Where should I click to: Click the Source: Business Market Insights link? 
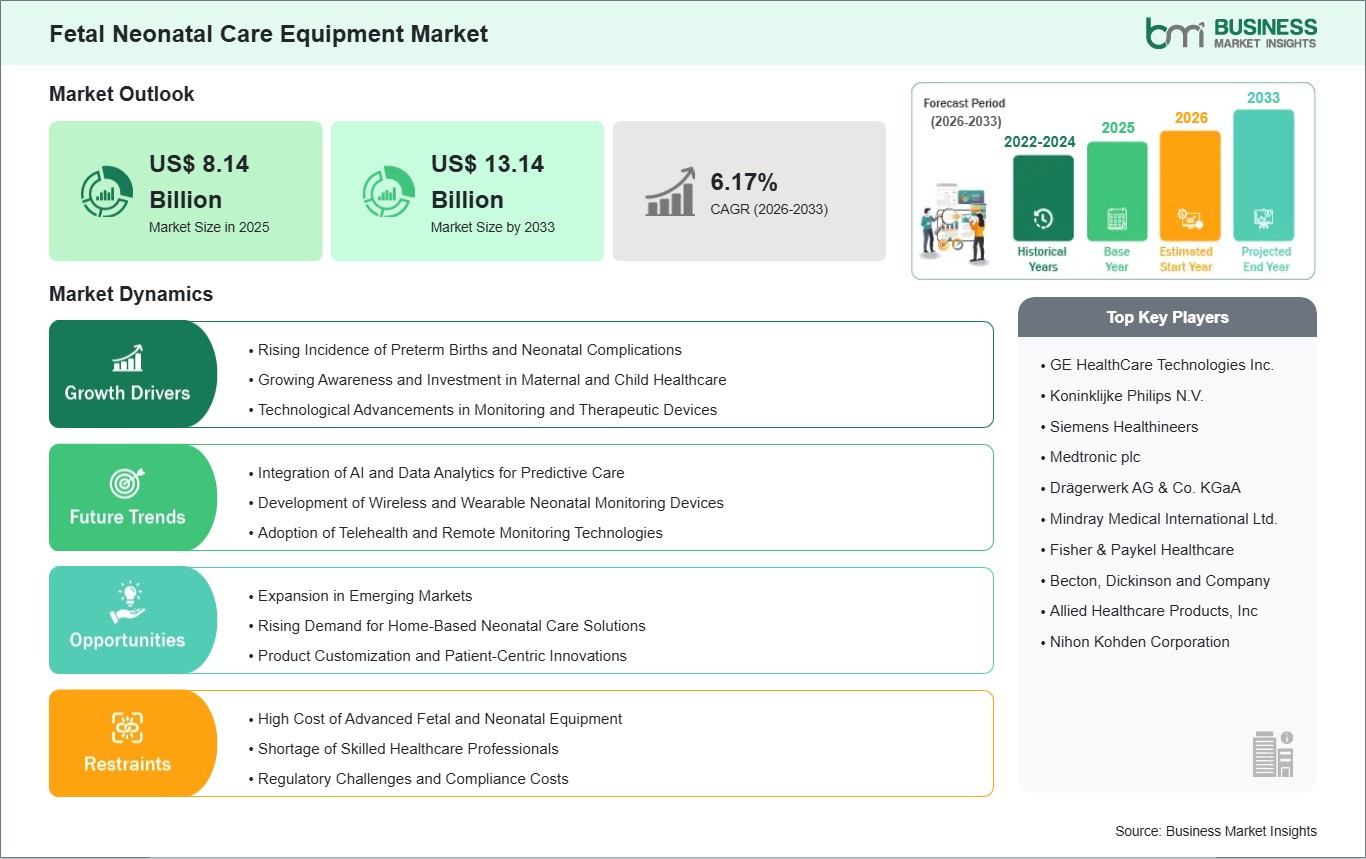tap(1215, 831)
